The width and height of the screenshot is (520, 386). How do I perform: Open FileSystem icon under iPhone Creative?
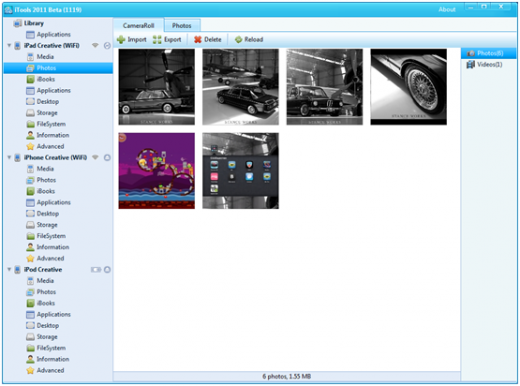pyautogui.click(x=30, y=236)
